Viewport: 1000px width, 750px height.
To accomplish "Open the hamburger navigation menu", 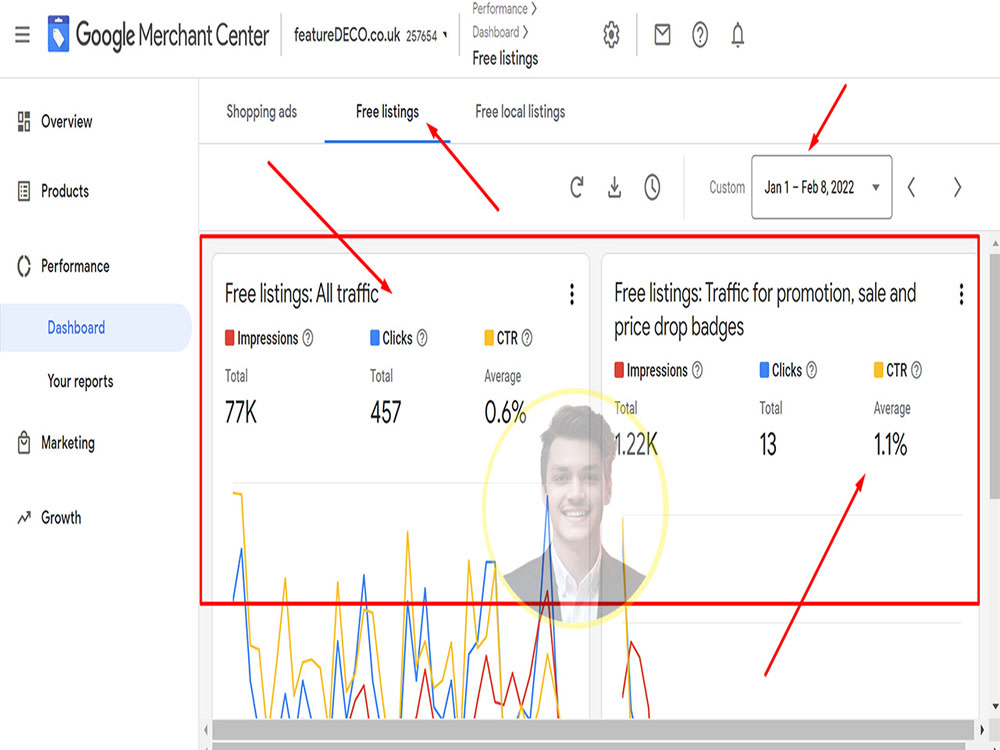I will (22, 34).
